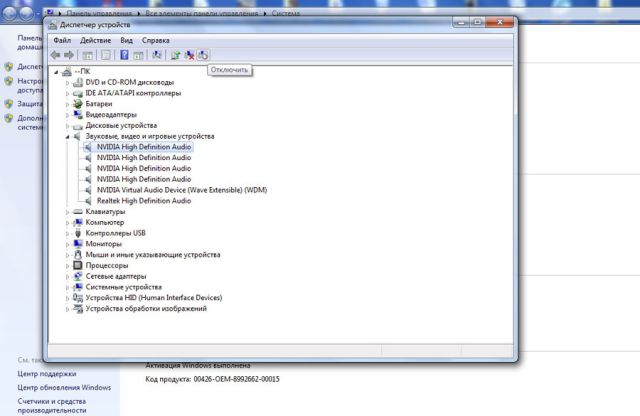Maximize the Device Manager window
Image resolution: width=640 pixels, height=416 pixels.
[477, 22]
